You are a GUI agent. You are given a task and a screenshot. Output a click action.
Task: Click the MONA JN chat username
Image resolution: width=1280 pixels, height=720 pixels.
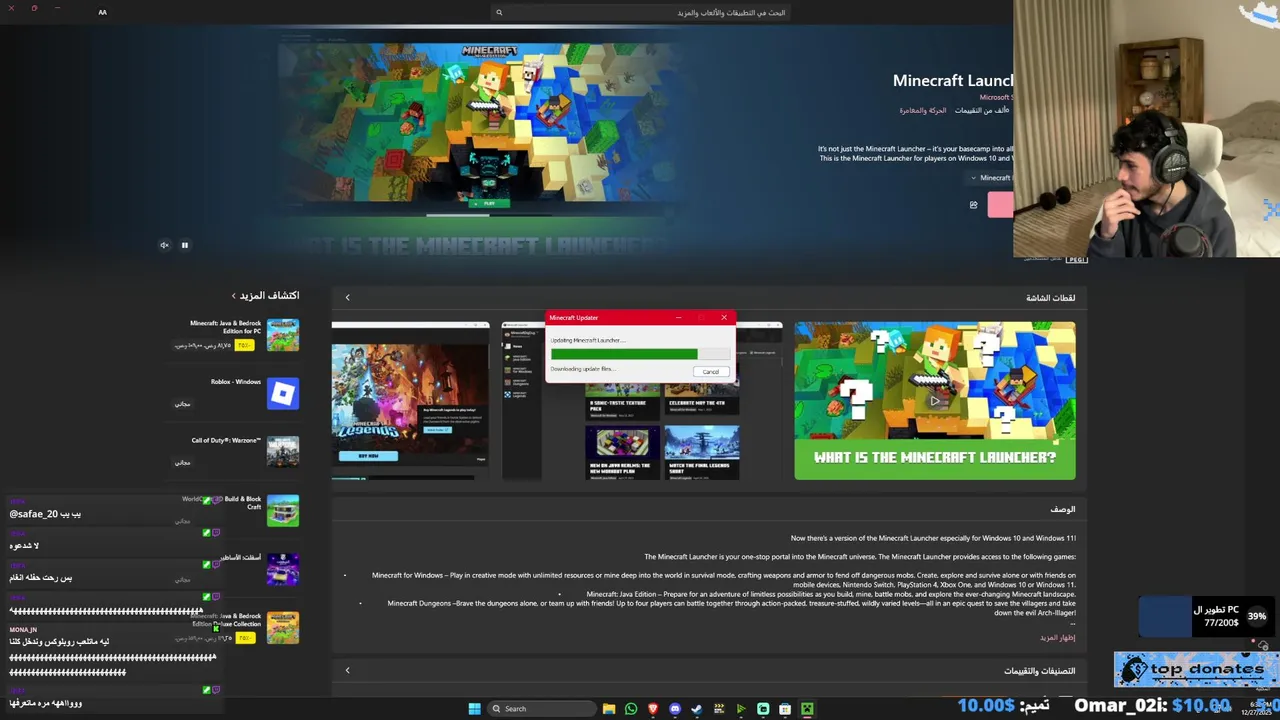coord(23,630)
